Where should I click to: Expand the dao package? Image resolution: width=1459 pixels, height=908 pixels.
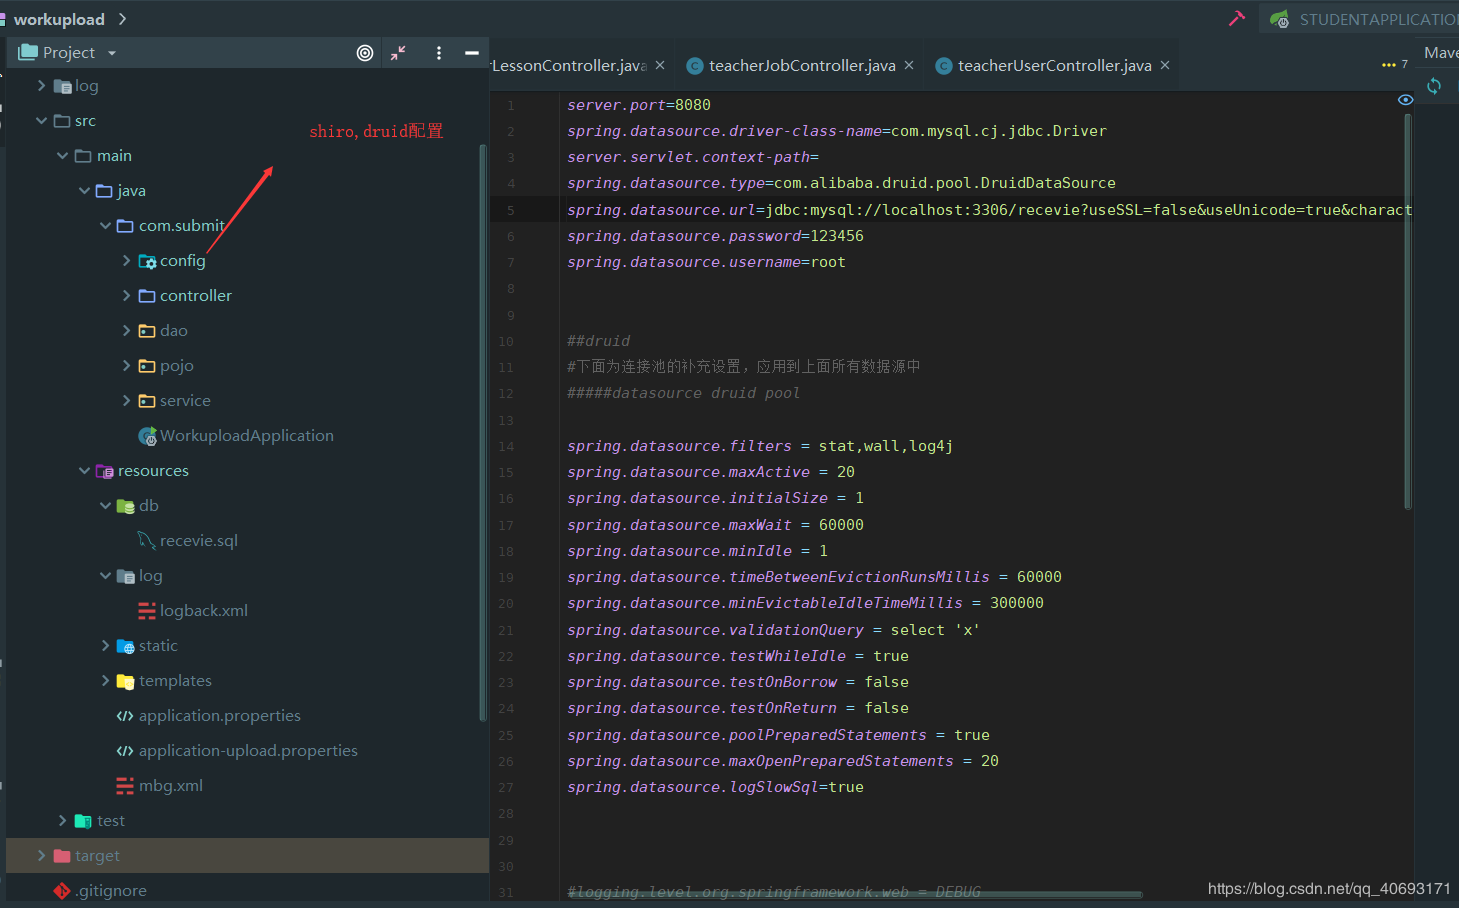click(x=126, y=331)
